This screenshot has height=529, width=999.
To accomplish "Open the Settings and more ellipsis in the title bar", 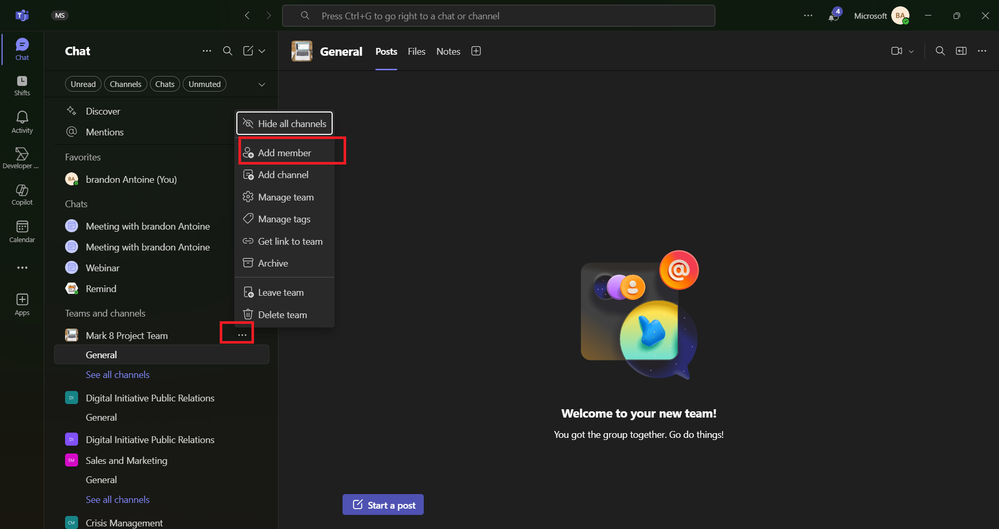I will (x=808, y=15).
